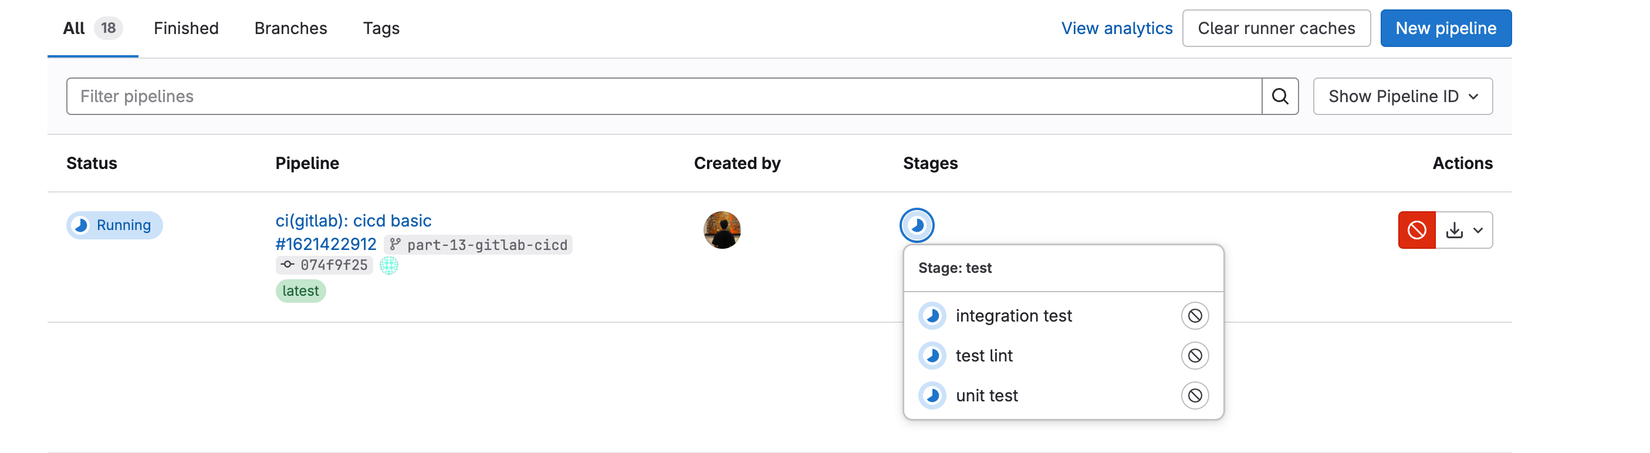Cancel the running pipeline with red button
This screenshot has height=453, width=1650.
click(1416, 230)
